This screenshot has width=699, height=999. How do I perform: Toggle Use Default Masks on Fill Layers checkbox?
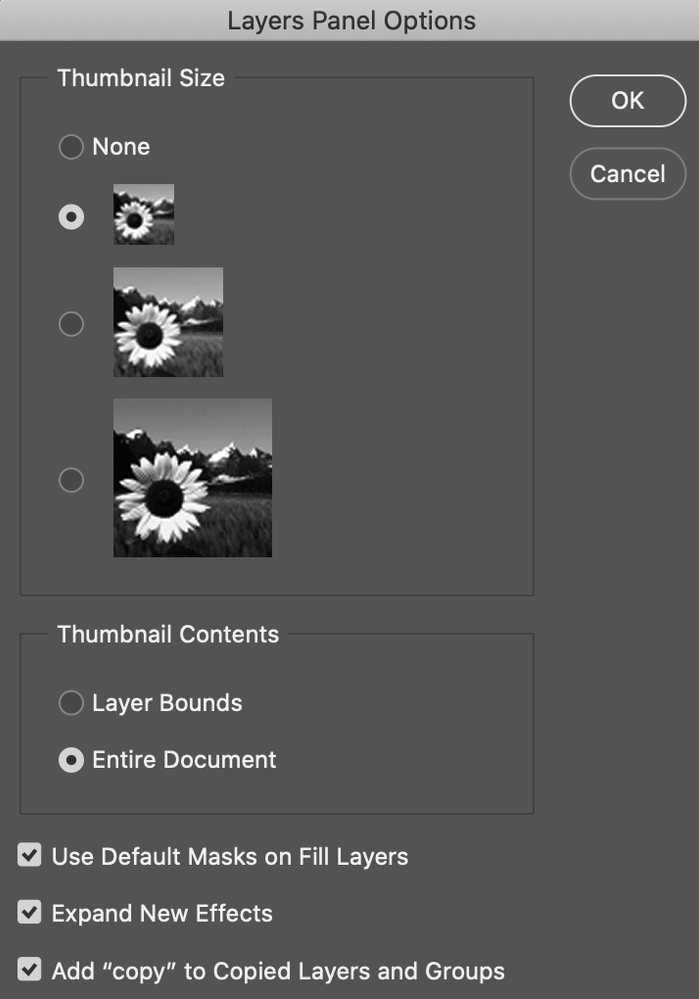coord(30,856)
